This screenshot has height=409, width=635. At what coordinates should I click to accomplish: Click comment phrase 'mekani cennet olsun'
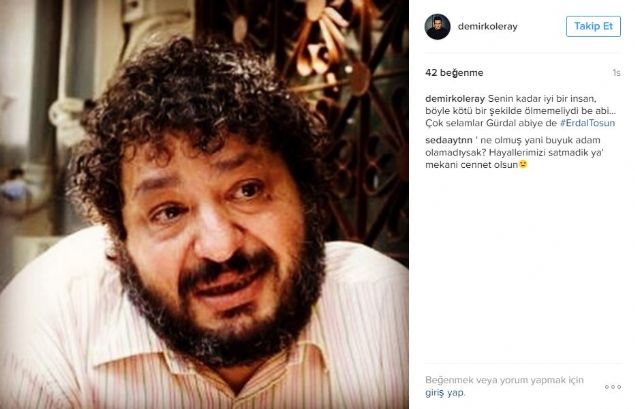click(472, 165)
